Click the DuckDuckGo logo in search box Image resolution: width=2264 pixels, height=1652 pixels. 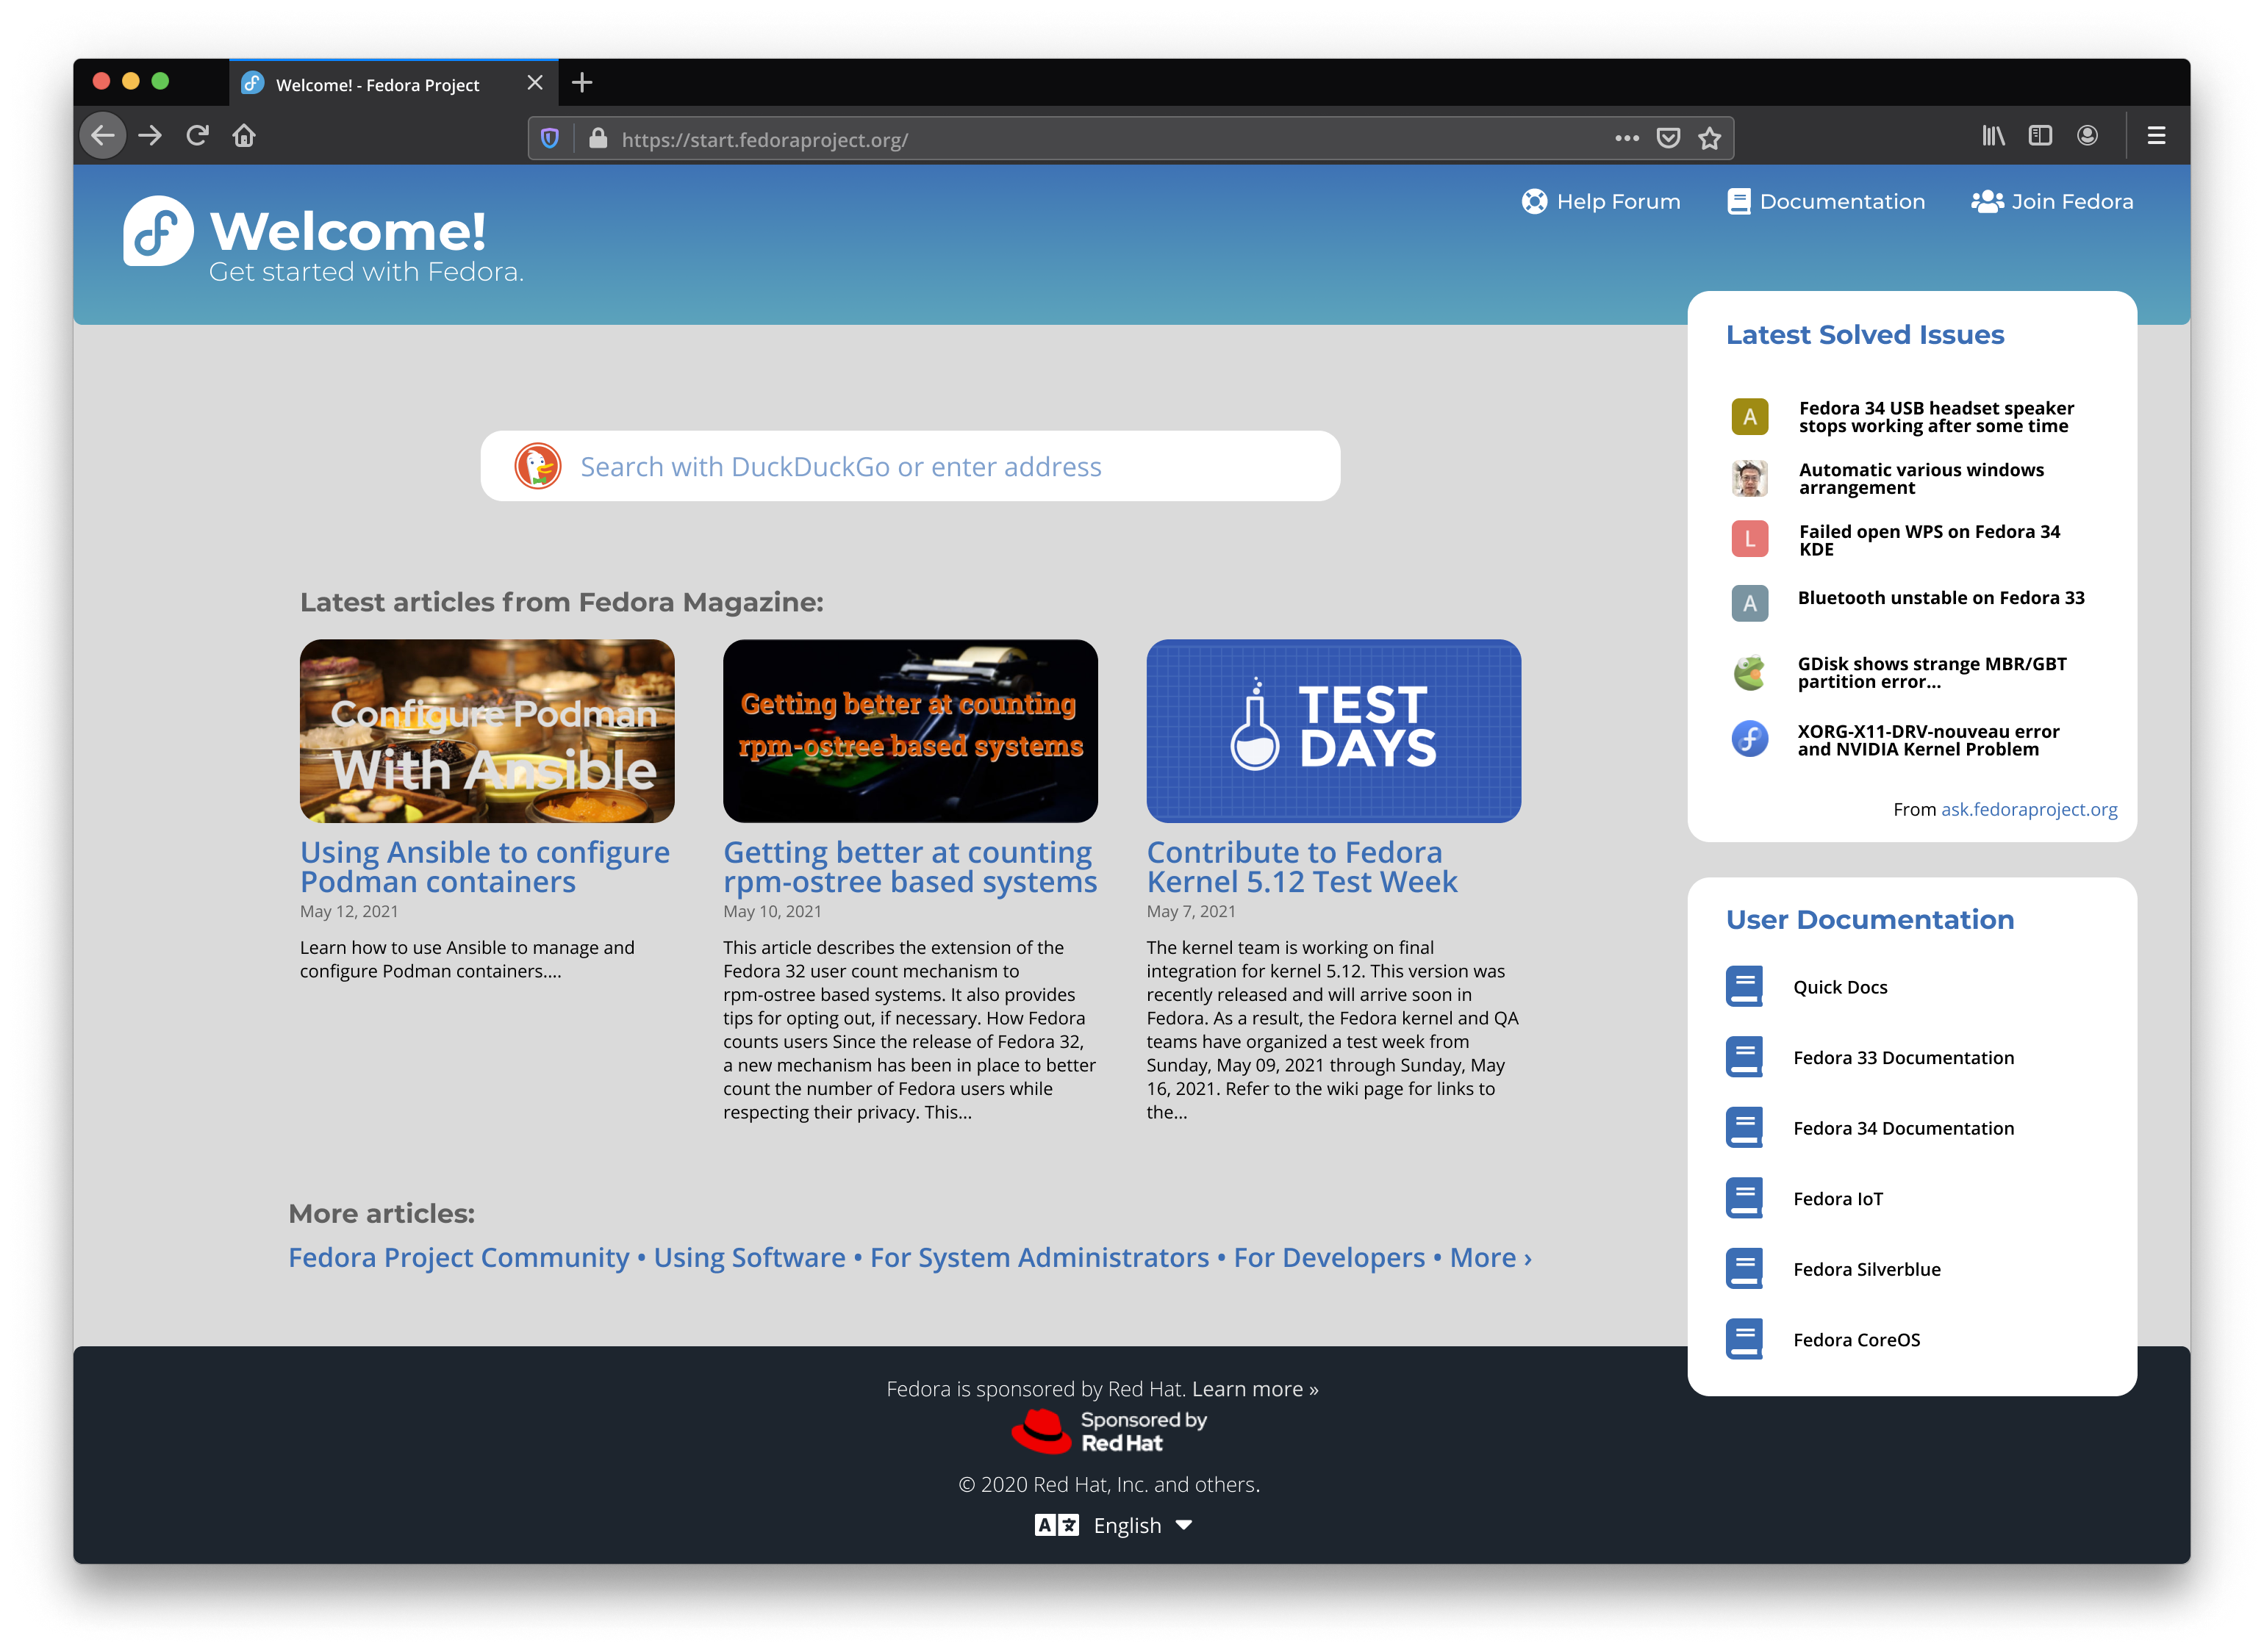pyautogui.click(x=538, y=467)
